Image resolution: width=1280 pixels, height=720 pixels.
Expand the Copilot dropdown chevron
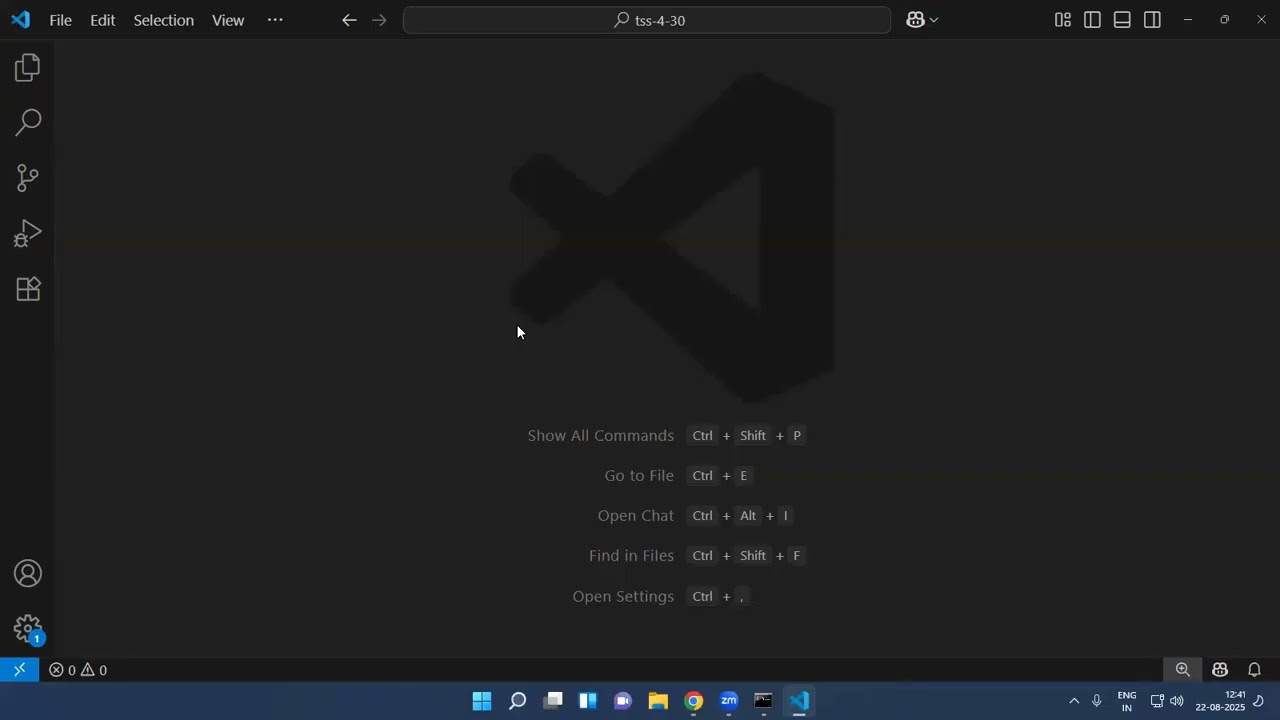[934, 20]
